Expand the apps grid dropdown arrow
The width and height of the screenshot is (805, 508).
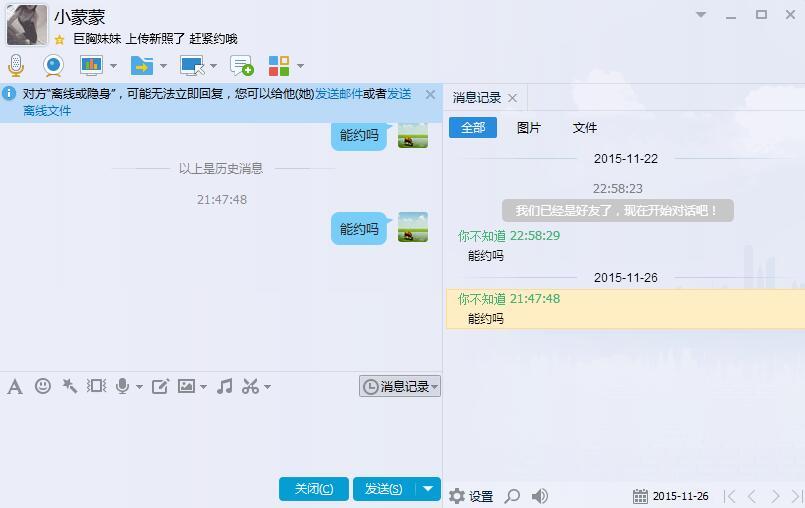pos(300,66)
